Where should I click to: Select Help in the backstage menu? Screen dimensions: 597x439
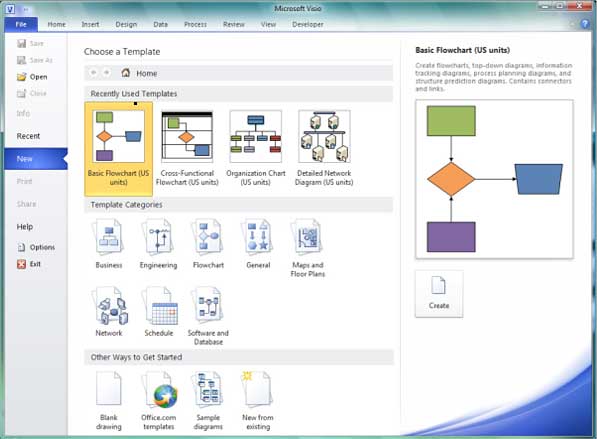25,227
